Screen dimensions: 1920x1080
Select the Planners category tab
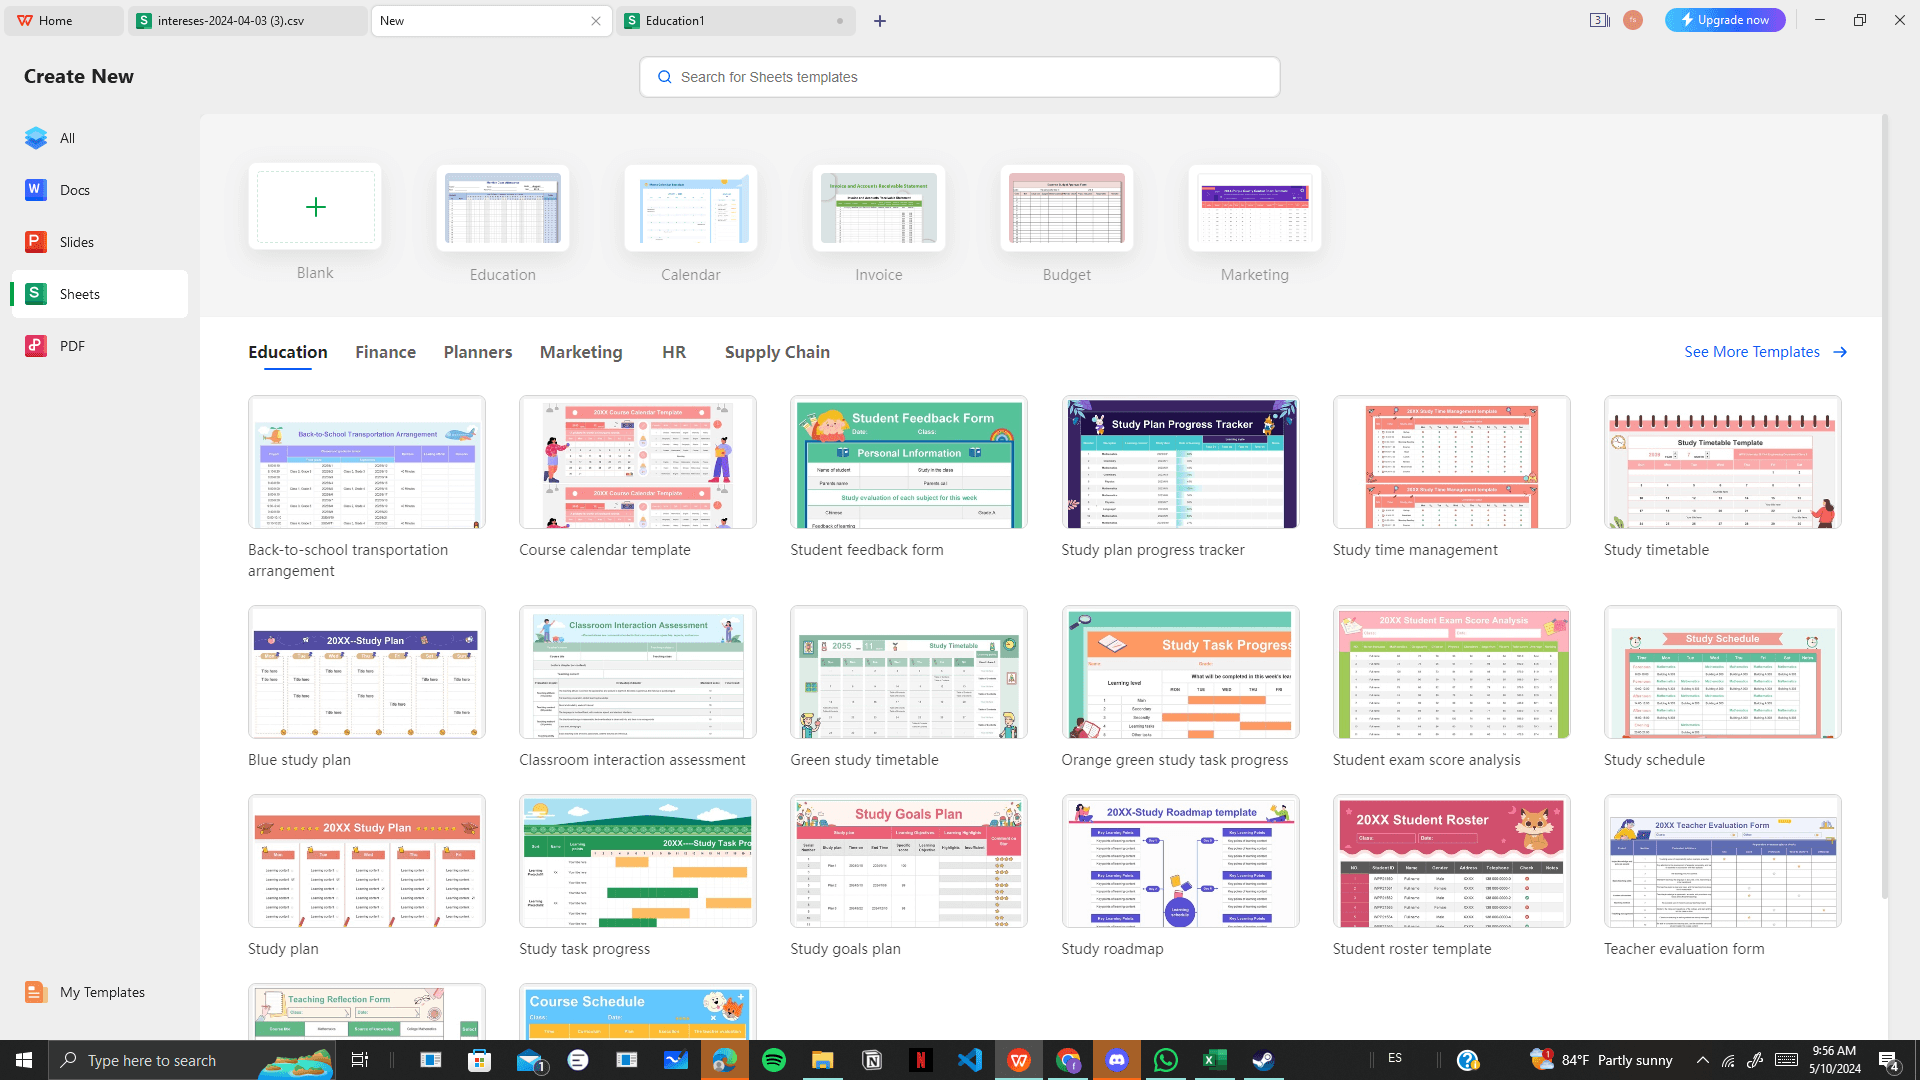point(477,352)
